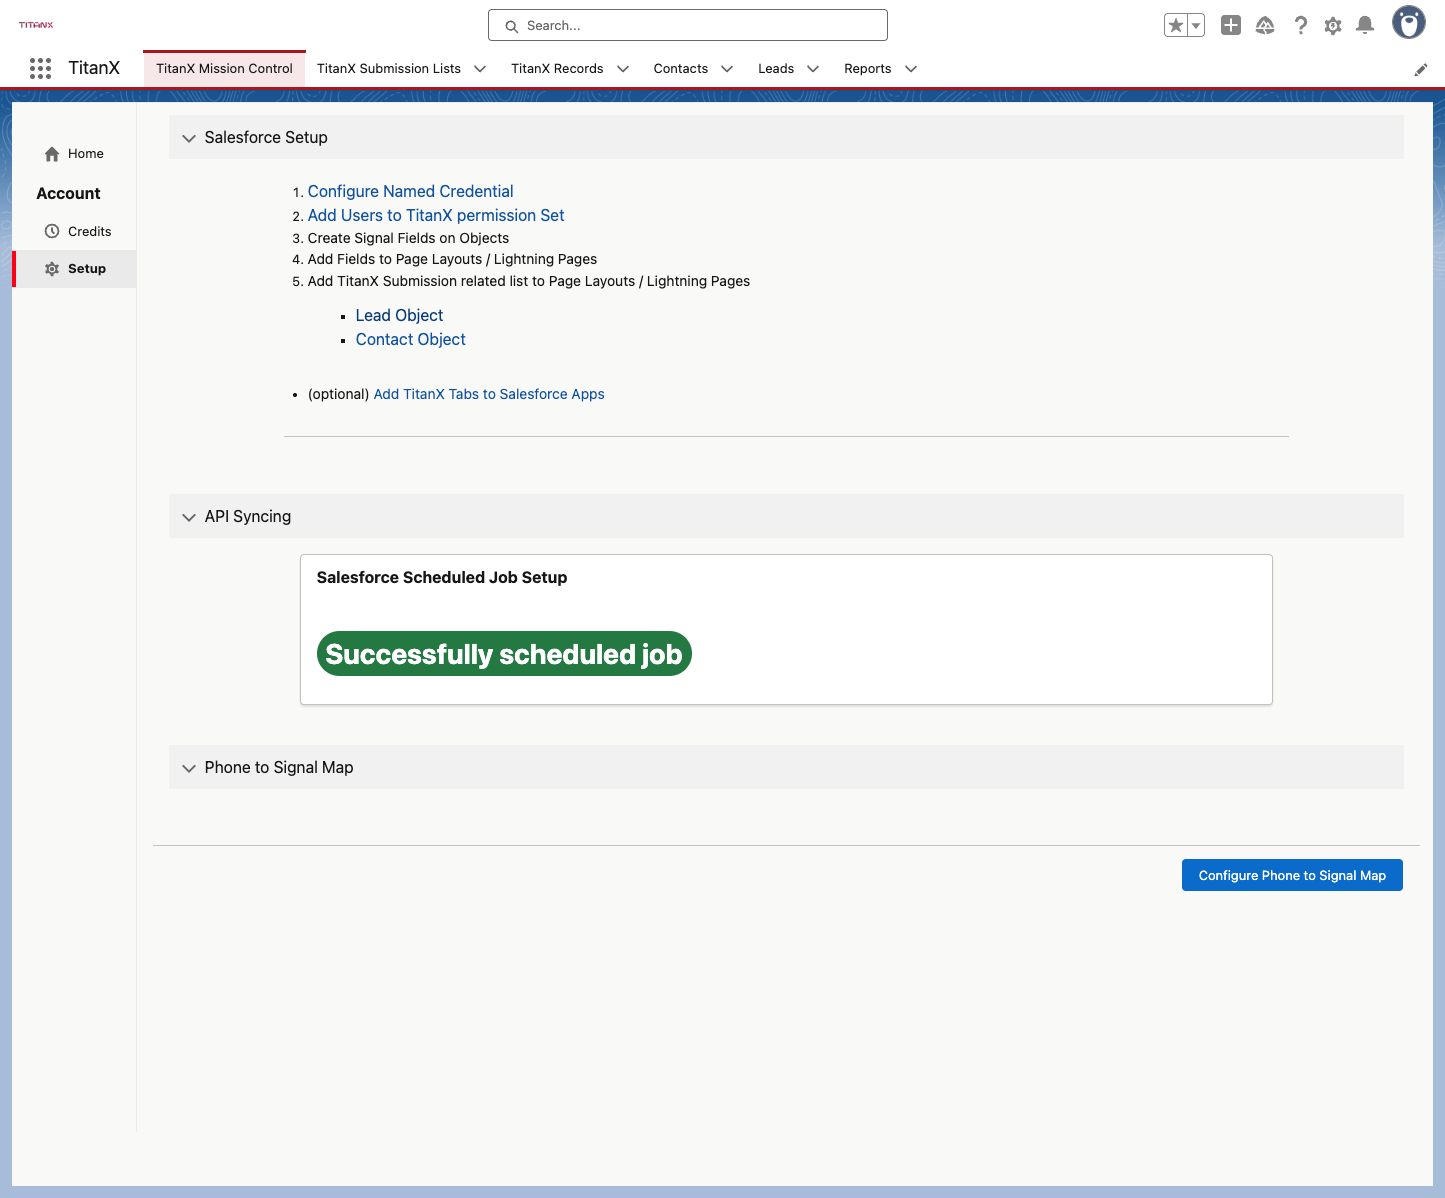Screen dimensions: 1445x1198
Task: Open the Help question mark icon
Action: 1300,25
